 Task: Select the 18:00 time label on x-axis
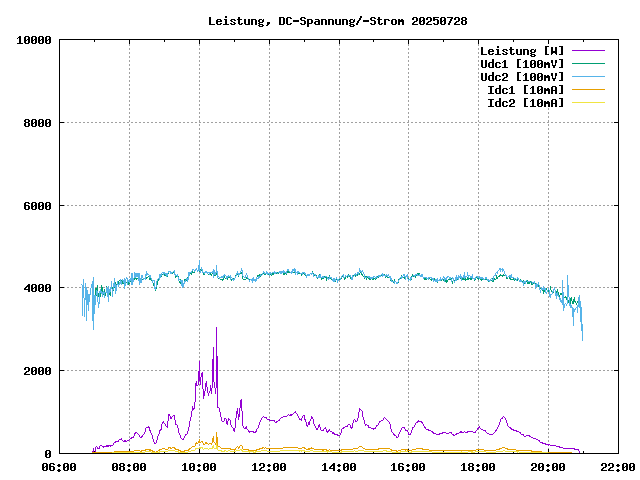pos(478,467)
